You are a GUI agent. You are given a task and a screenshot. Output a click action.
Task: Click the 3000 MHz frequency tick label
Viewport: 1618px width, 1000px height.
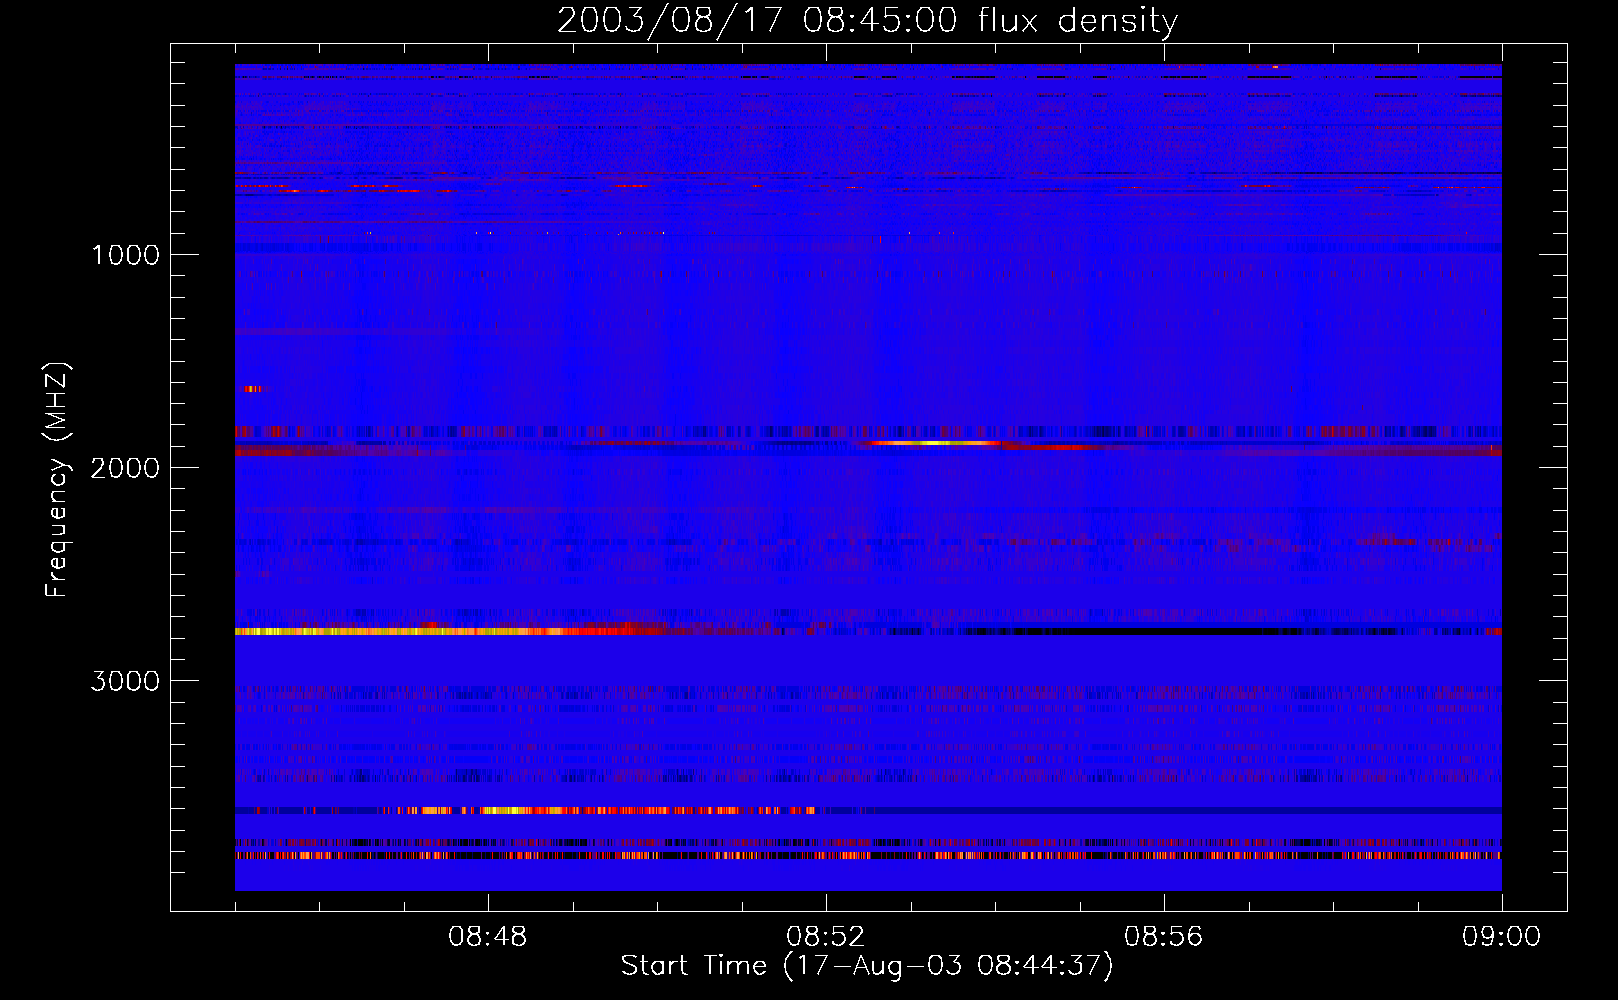(125, 681)
